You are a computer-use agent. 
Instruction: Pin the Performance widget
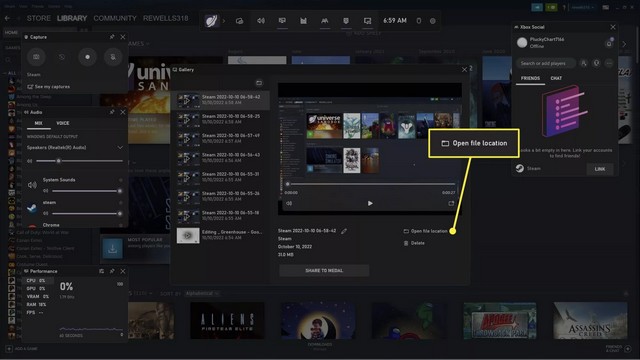click(x=112, y=271)
